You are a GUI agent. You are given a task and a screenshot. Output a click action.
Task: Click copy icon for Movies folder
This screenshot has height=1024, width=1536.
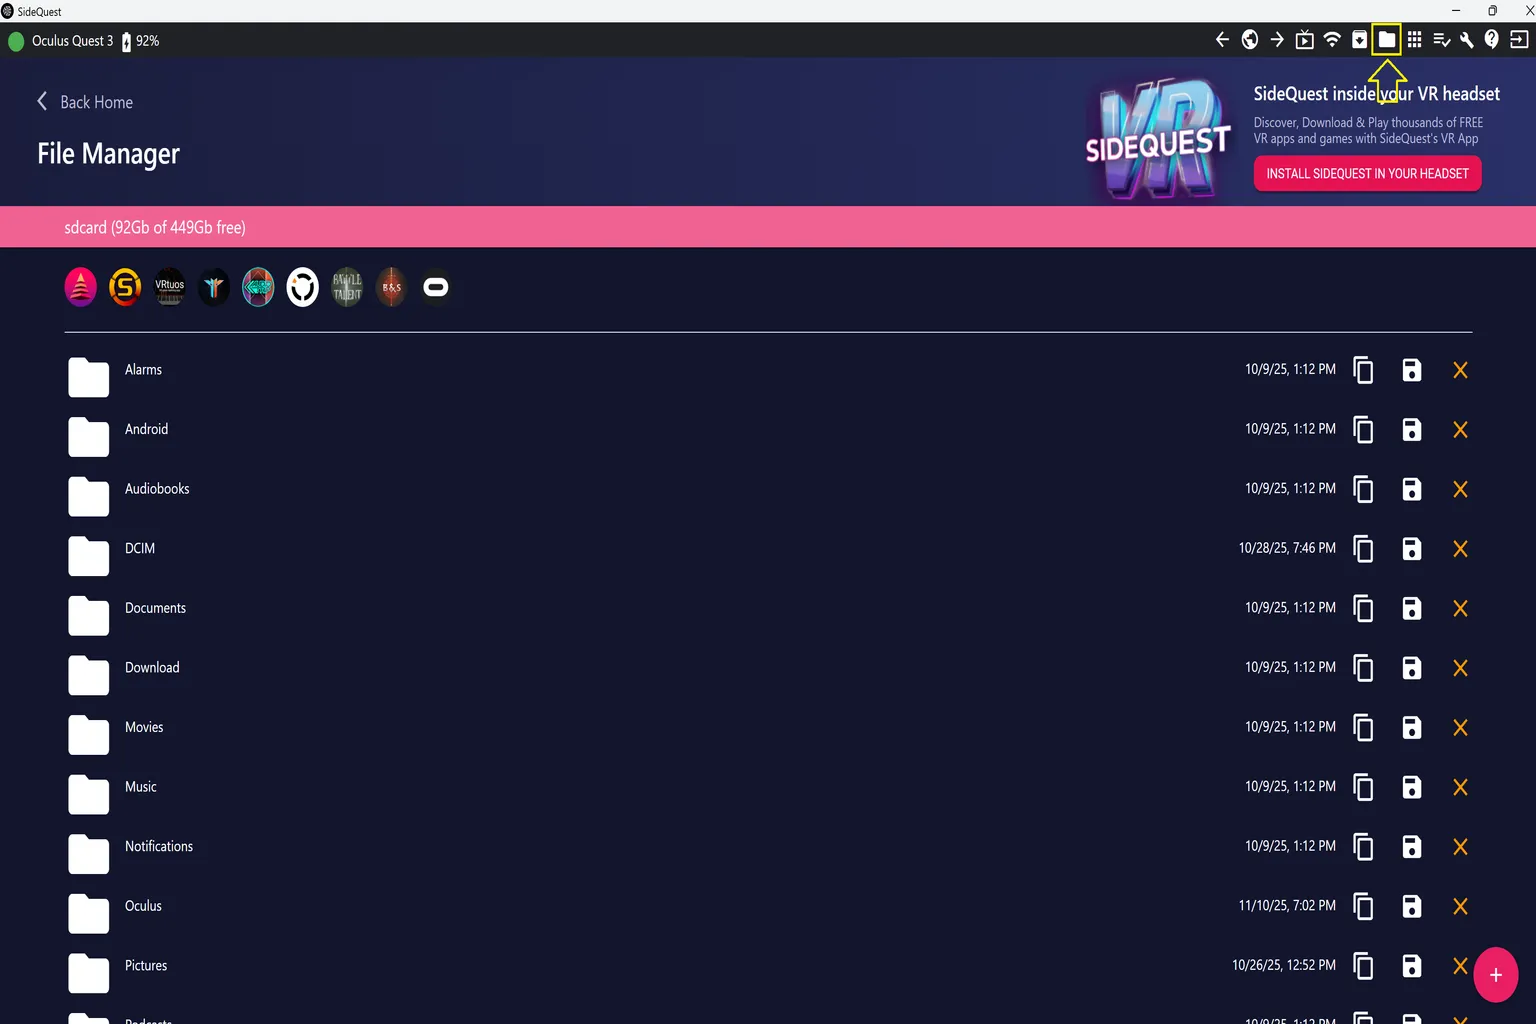click(1363, 728)
